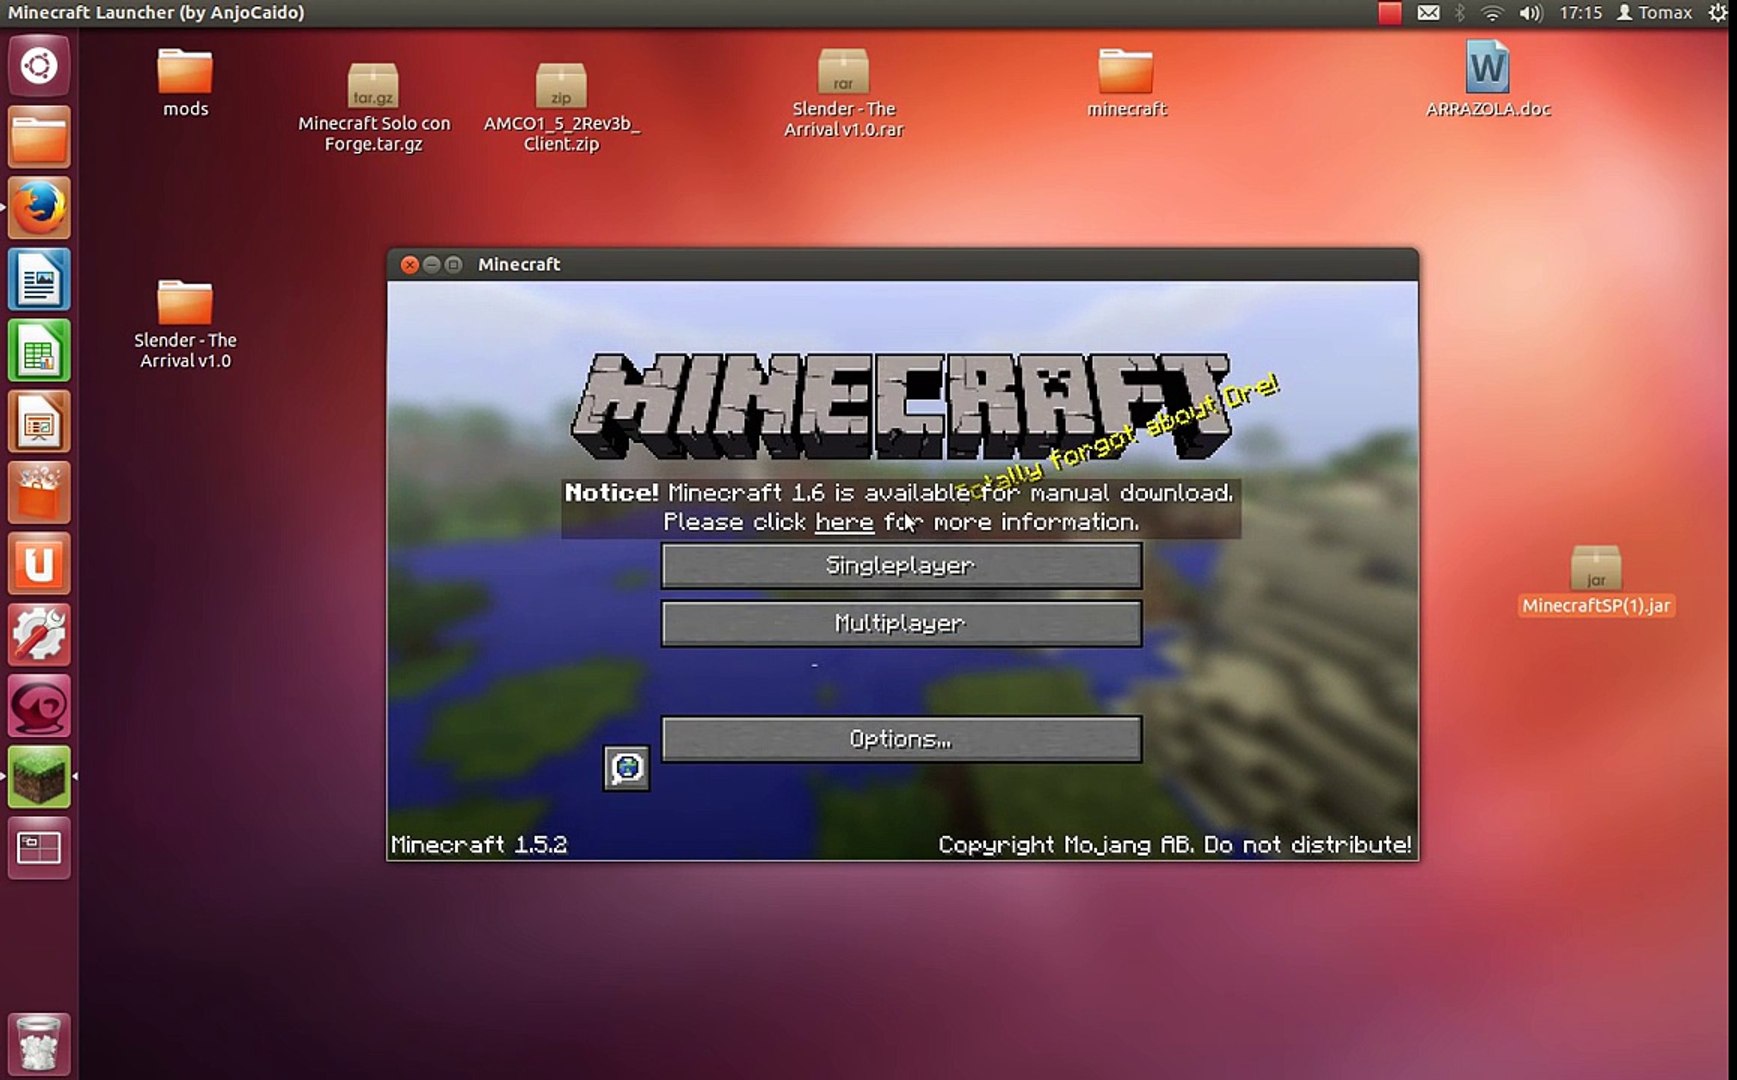Select the Slender - The Arrival v1.0 folder
The height and width of the screenshot is (1080, 1737).
pyautogui.click(x=185, y=324)
